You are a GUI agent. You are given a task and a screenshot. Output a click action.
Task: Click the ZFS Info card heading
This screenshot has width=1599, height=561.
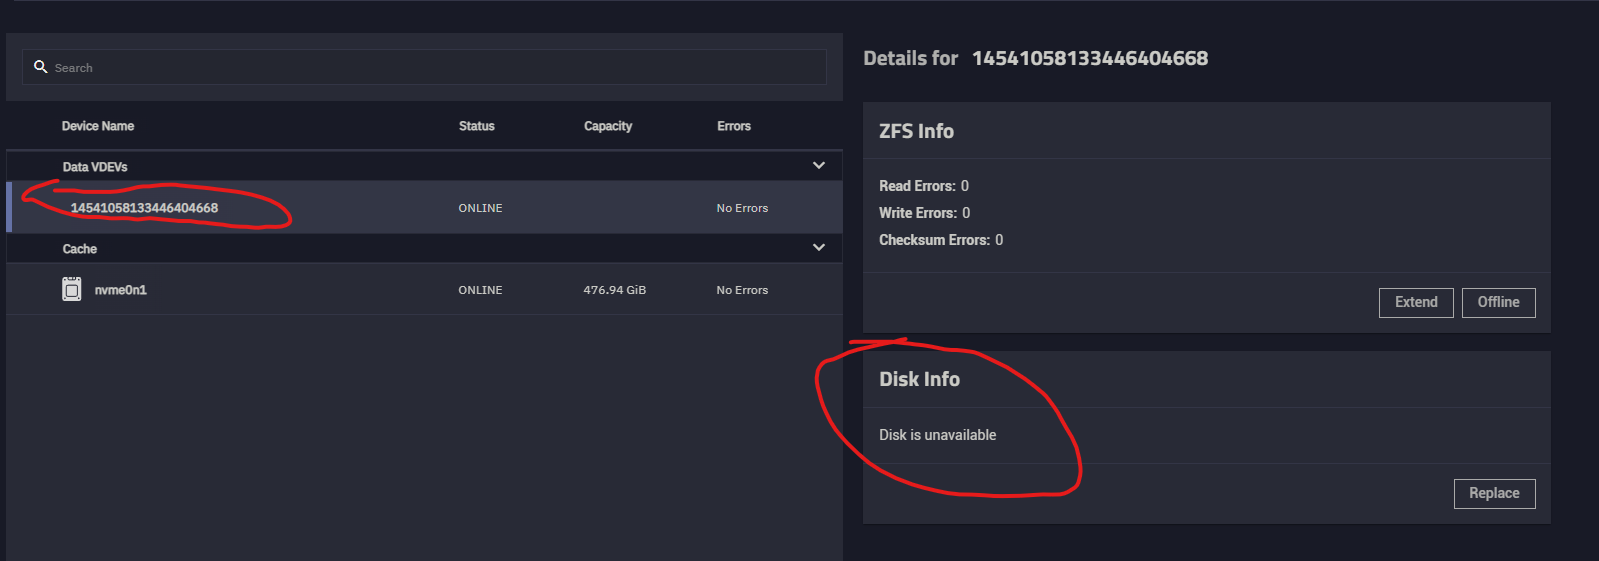pos(916,131)
